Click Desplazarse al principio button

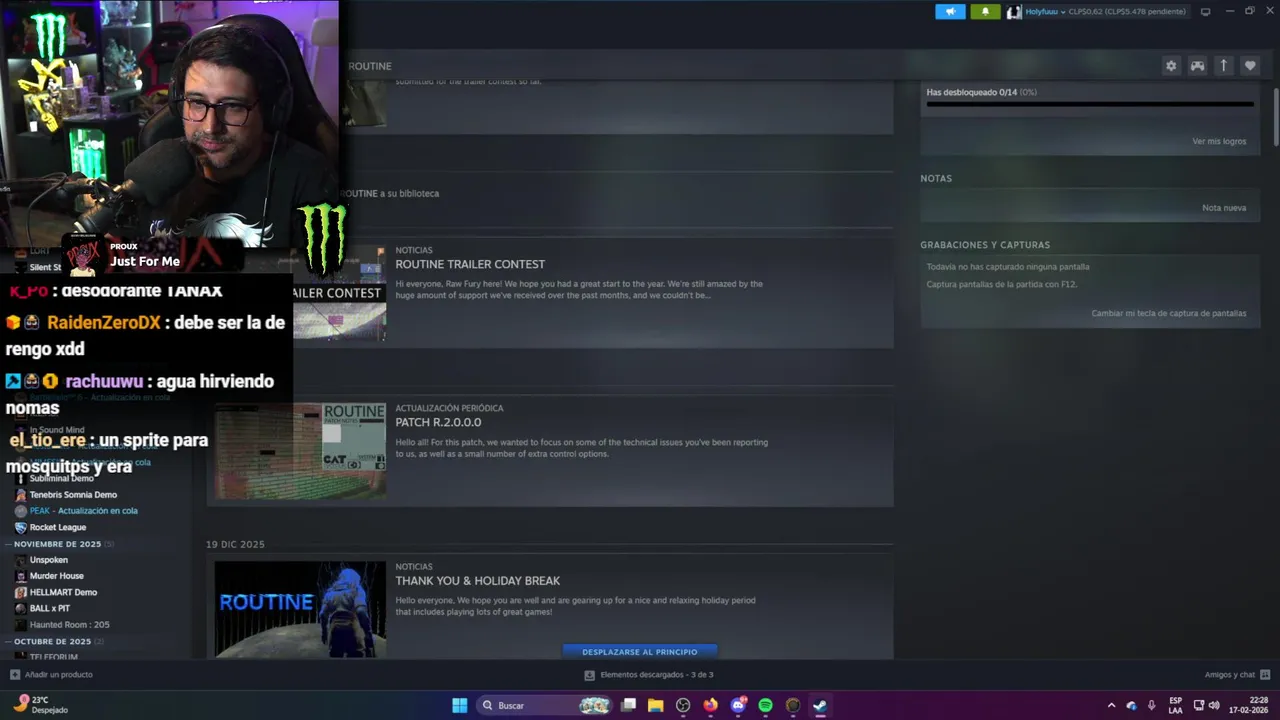coord(640,652)
